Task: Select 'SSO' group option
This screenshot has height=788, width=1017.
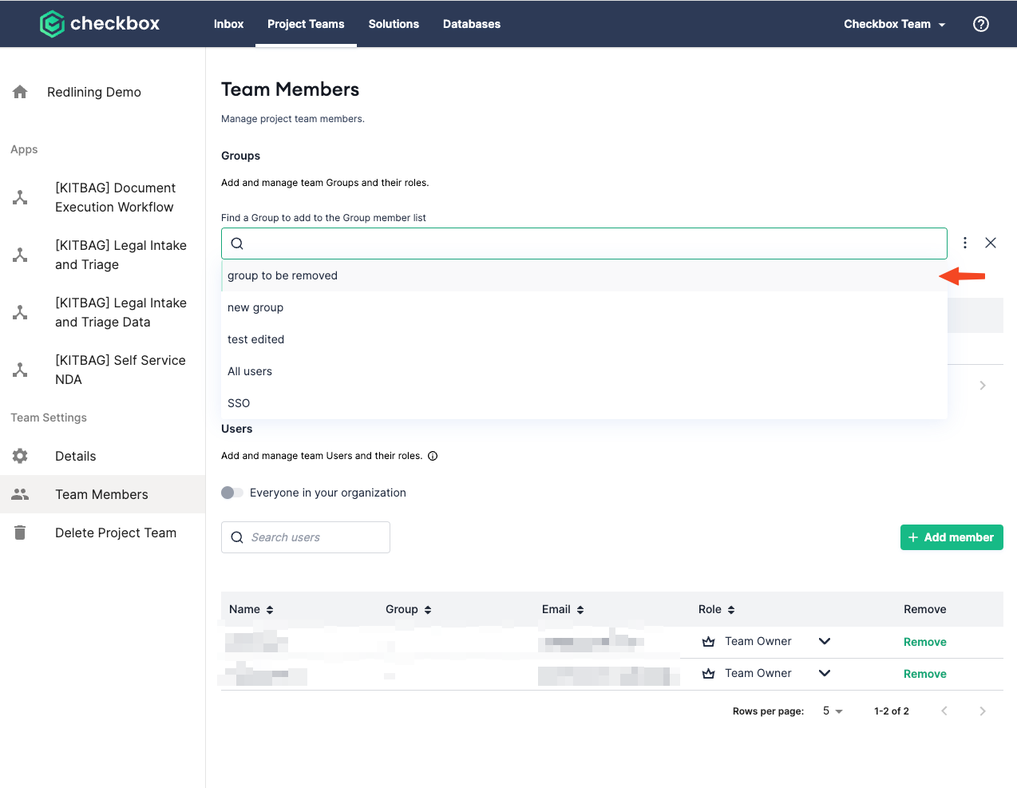Action: coord(584,403)
